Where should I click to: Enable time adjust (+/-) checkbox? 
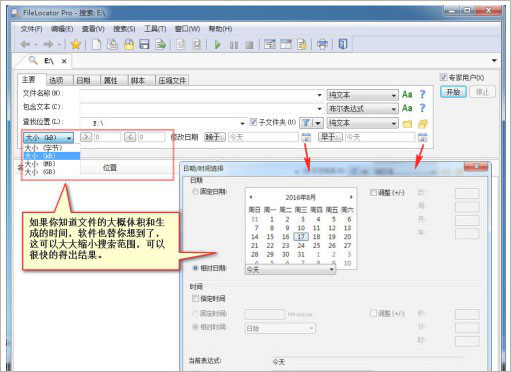tap(373, 313)
